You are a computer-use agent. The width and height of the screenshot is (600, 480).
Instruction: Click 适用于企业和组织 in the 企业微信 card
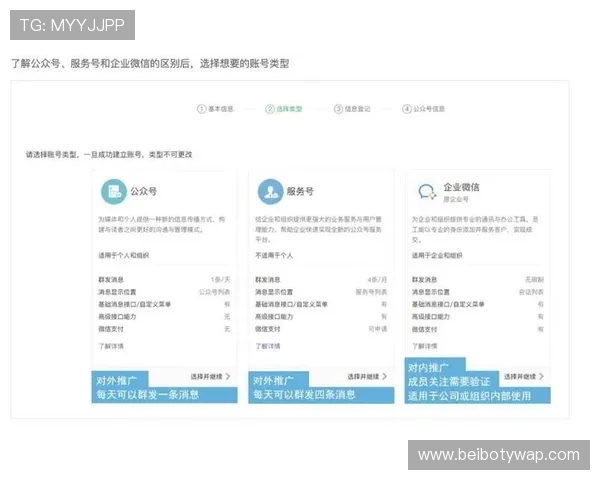pyautogui.click(x=437, y=255)
